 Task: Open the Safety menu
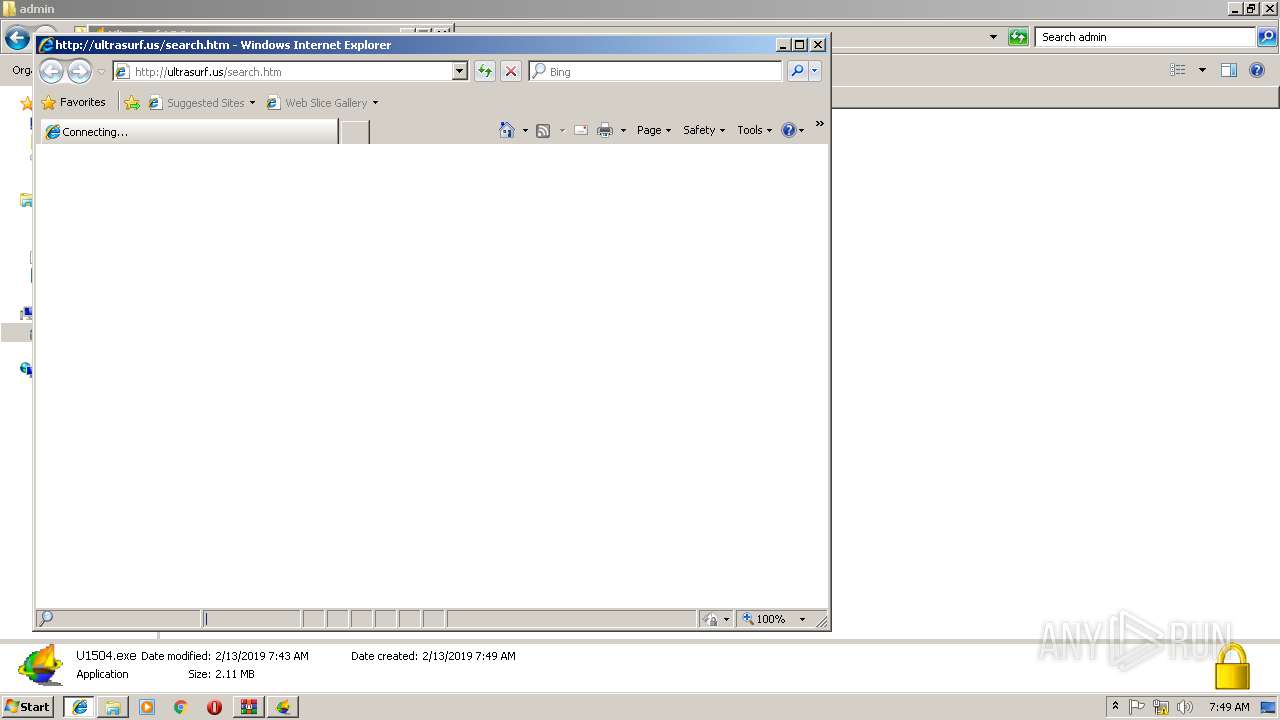(704, 130)
